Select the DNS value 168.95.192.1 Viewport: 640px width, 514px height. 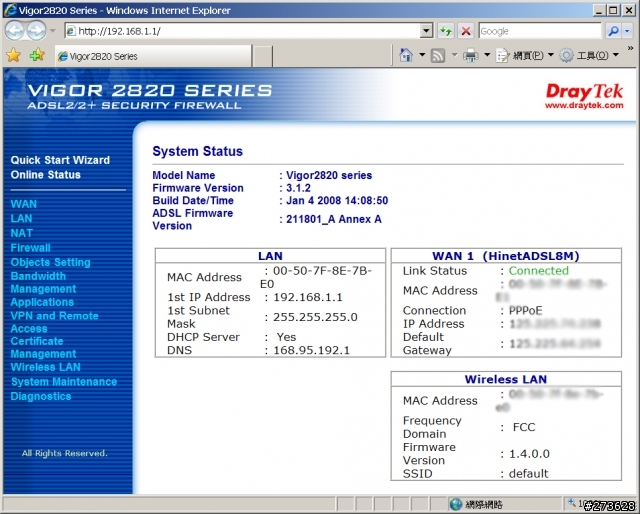click(311, 350)
